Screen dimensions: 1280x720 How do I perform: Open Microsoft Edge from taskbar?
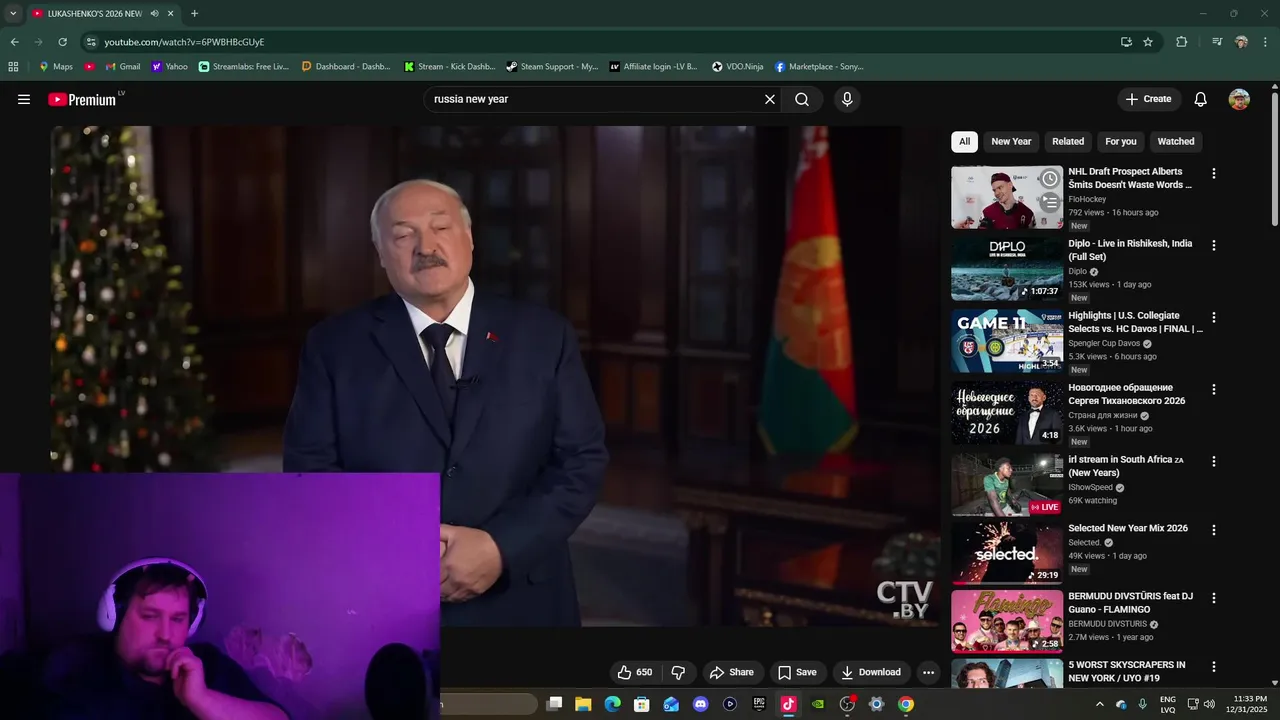(612, 704)
